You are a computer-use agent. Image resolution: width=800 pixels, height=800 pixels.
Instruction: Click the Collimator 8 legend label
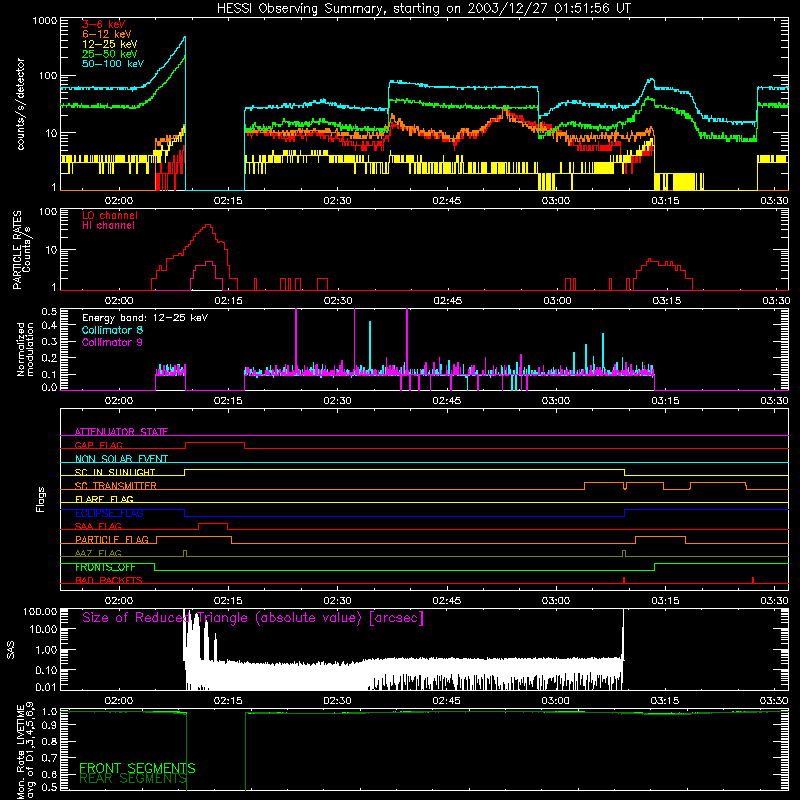(x=112, y=330)
